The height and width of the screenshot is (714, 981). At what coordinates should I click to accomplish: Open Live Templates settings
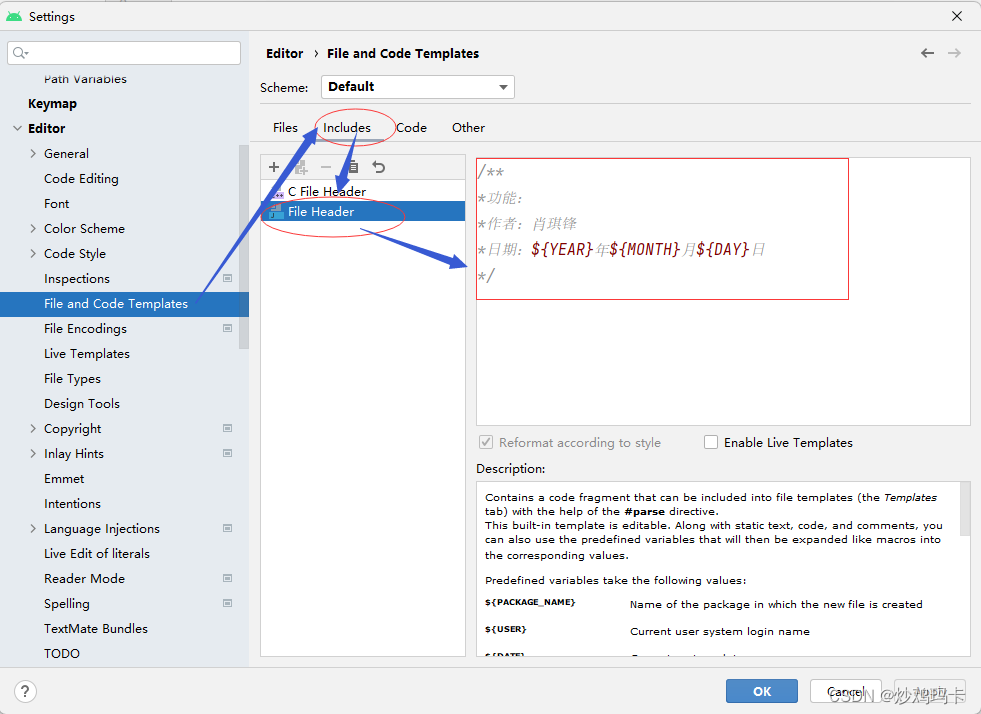coord(87,354)
